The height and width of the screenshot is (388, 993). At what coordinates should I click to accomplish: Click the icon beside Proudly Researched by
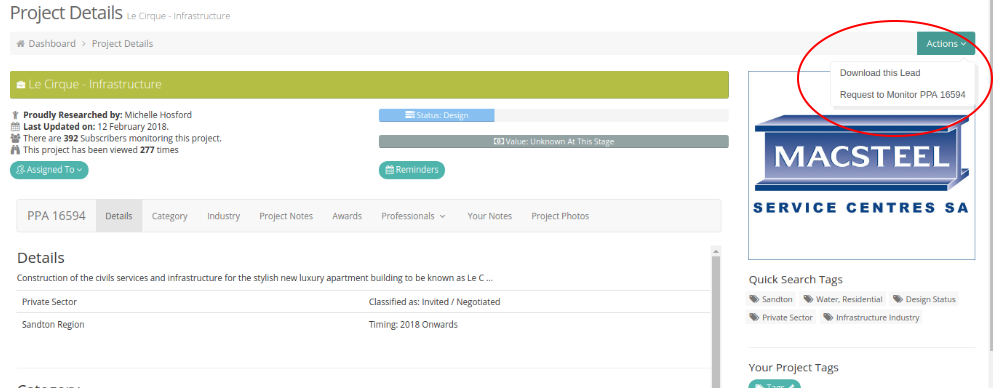point(15,115)
